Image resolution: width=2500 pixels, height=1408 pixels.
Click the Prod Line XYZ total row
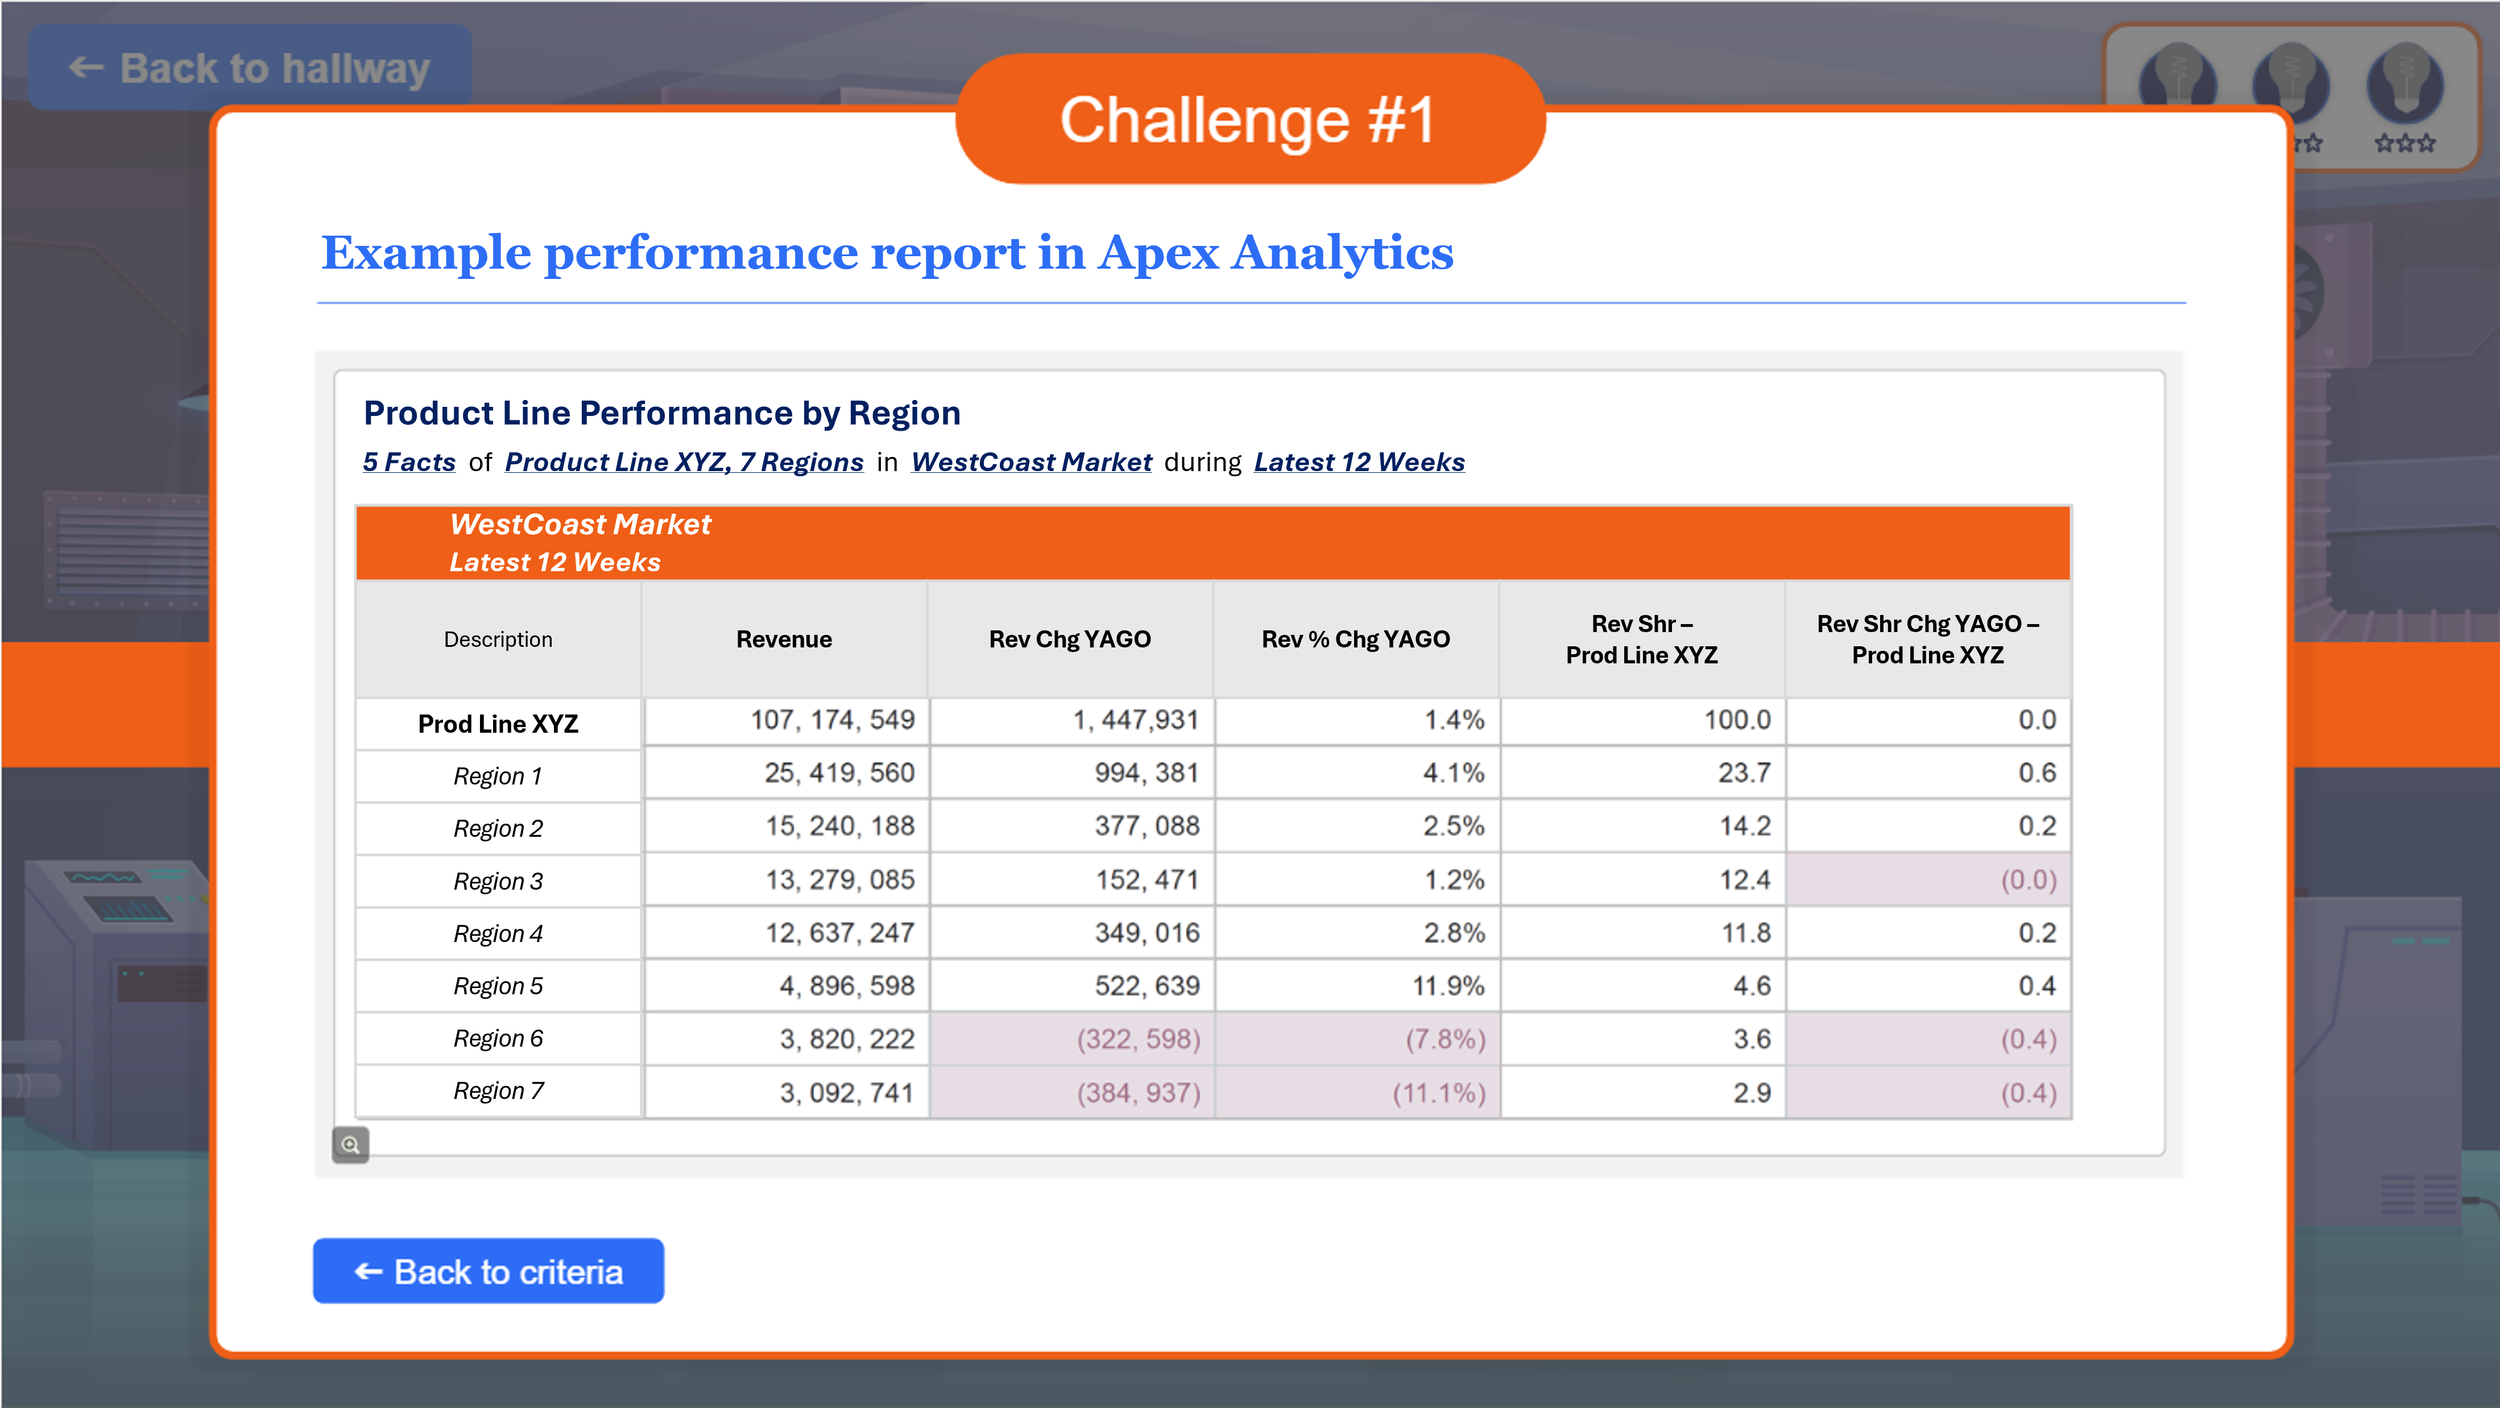coord(498,722)
